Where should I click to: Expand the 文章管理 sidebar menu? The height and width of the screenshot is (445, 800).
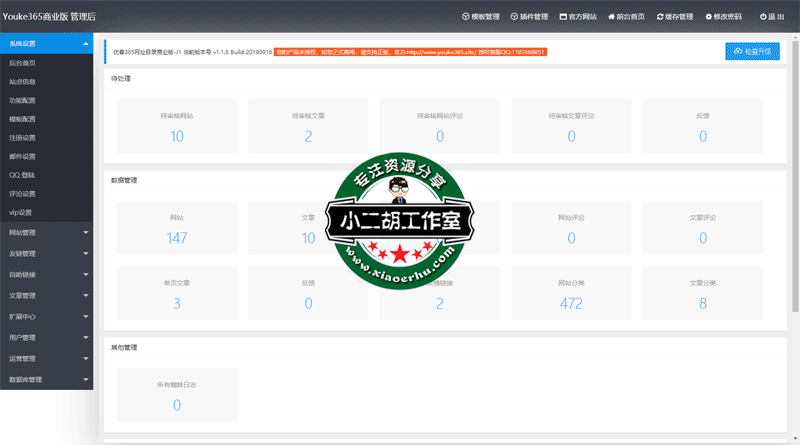tap(47, 296)
